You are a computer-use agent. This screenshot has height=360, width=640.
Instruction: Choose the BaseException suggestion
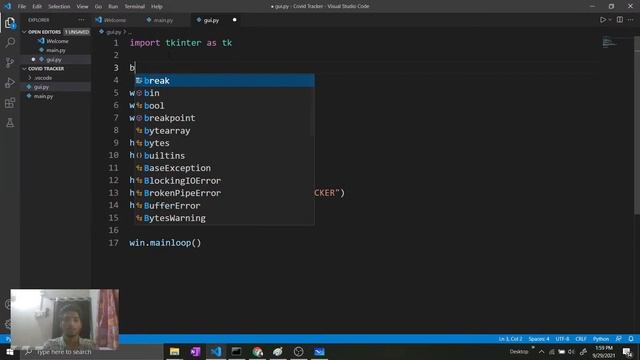(224, 168)
